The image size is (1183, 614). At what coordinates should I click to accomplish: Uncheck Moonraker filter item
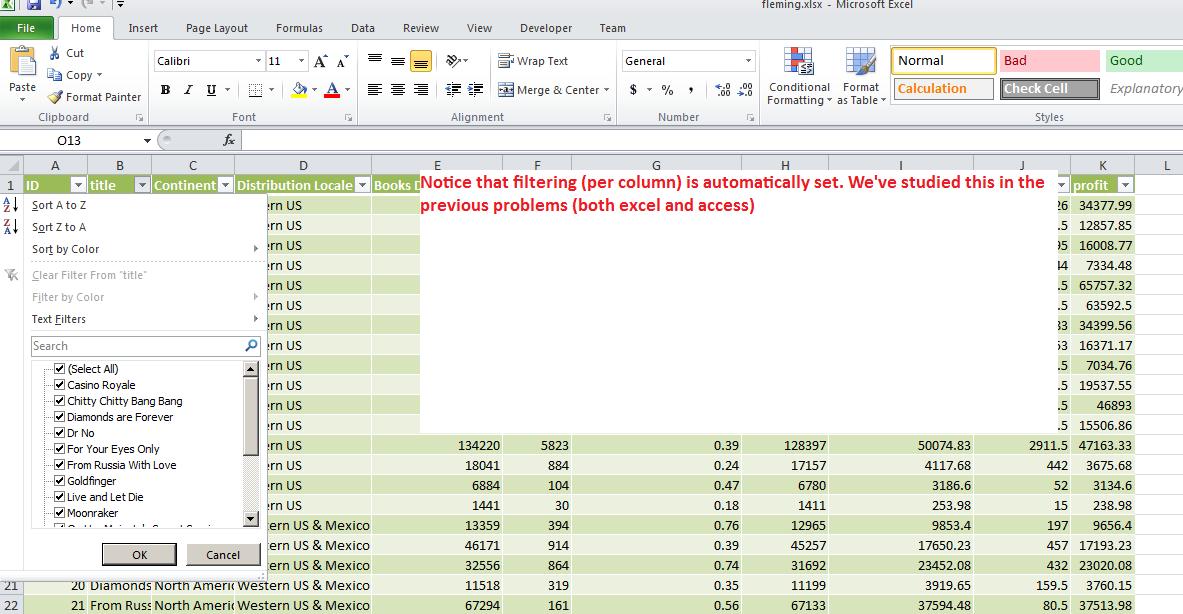(60, 513)
